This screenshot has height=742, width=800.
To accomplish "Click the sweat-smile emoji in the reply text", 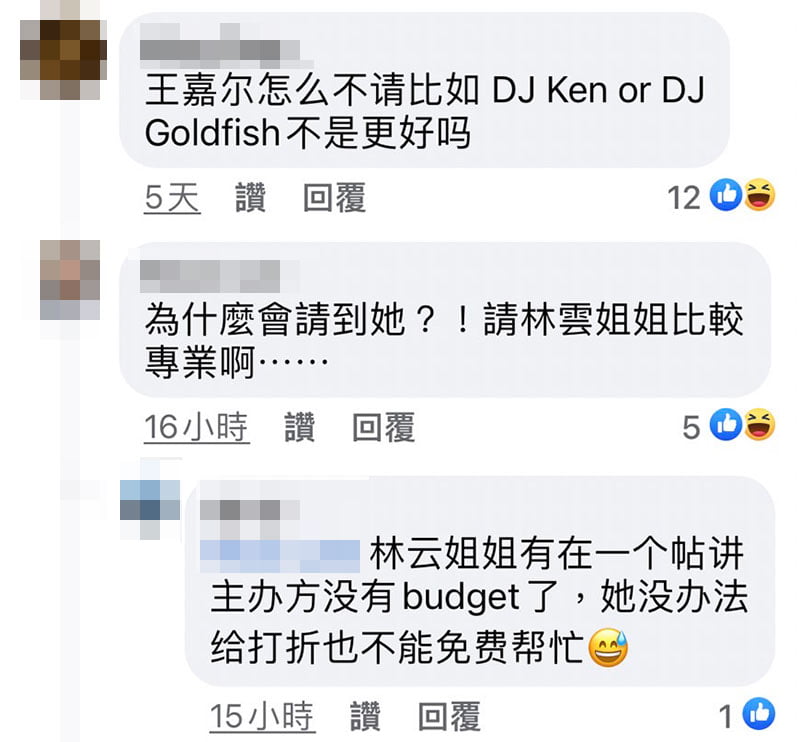I will [x=608, y=647].
